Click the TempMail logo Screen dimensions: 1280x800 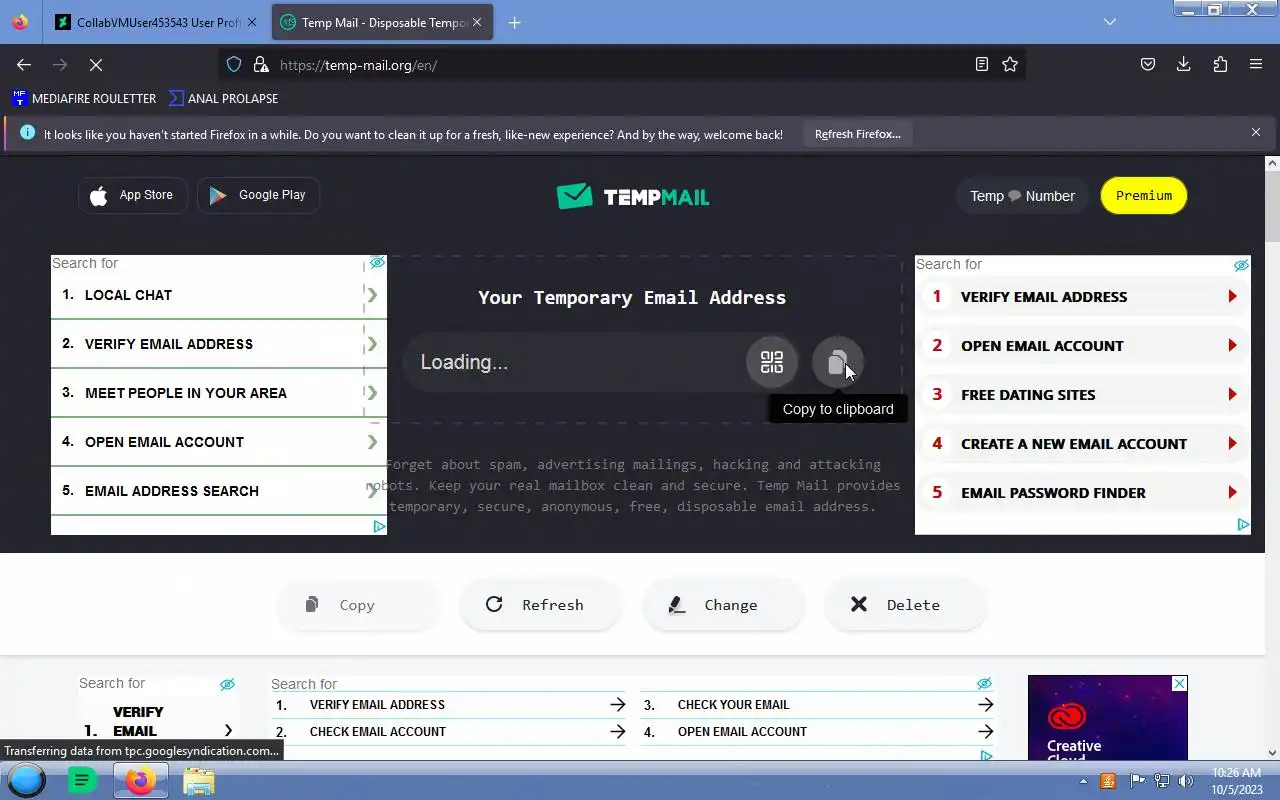click(x=633, y=196)
